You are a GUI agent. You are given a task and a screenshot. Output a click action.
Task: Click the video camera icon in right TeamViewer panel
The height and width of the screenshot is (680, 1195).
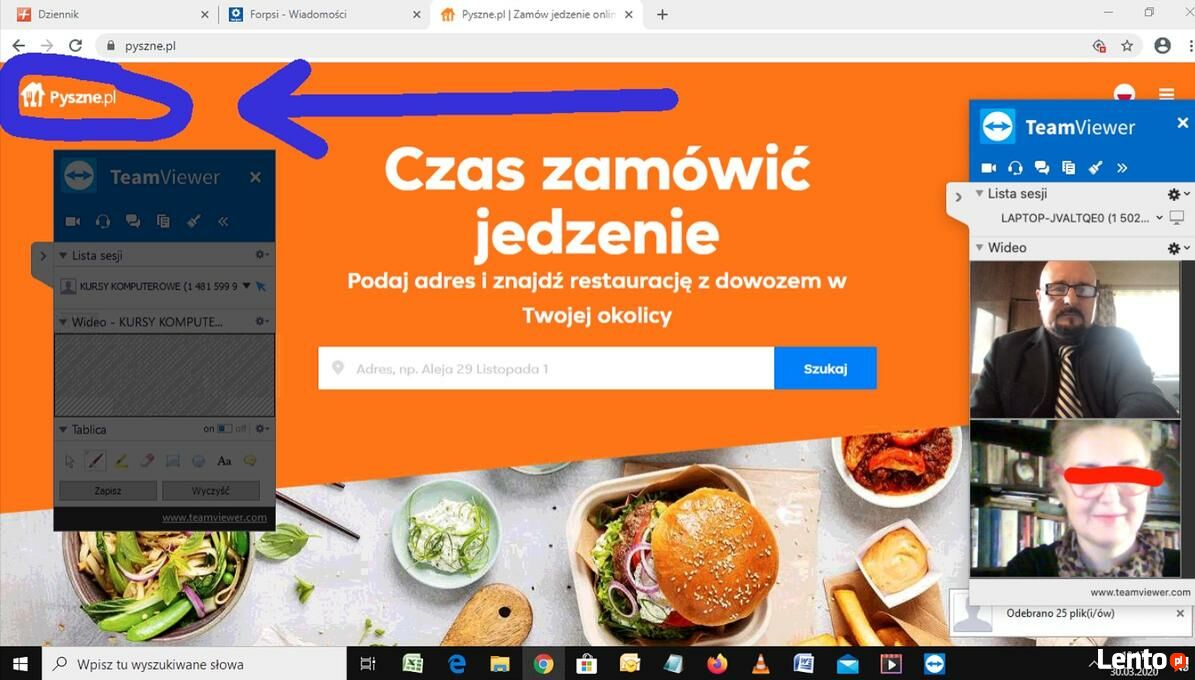pyautogui.click(x=988, y=168)
